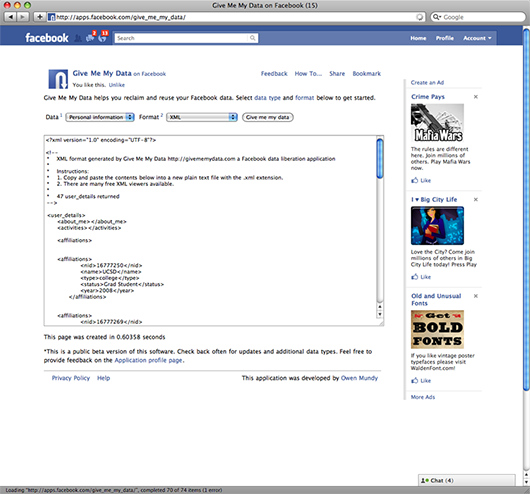The width and height of the screenshot is (530, 494).
Task: Click the status bar Loading text
Action: tap(114, 490)
